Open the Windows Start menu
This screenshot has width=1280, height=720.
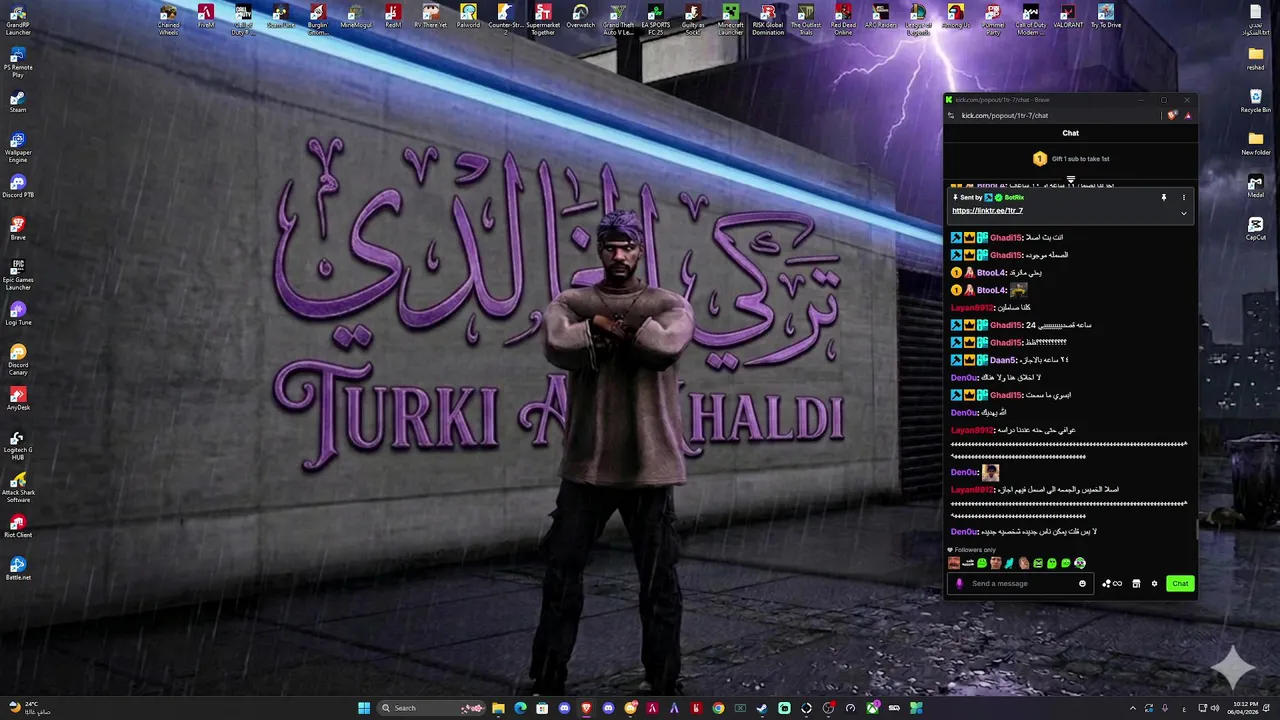[364, 708]
